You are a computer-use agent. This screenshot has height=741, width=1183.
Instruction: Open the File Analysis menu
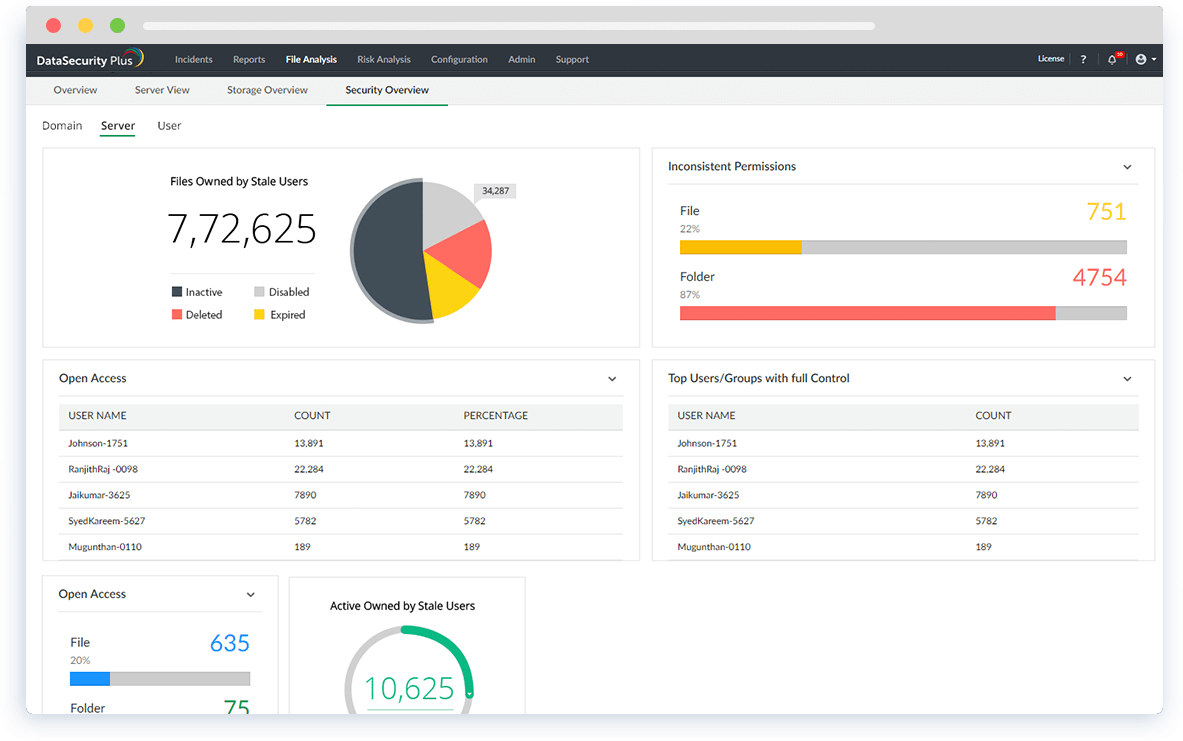311,60
